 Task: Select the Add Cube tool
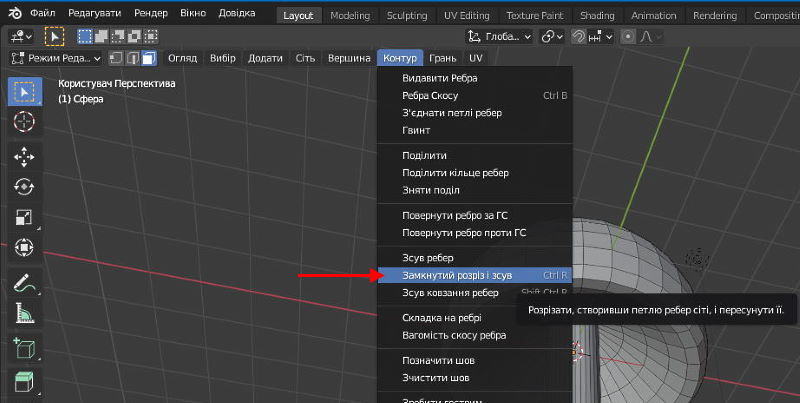[24, 348]
